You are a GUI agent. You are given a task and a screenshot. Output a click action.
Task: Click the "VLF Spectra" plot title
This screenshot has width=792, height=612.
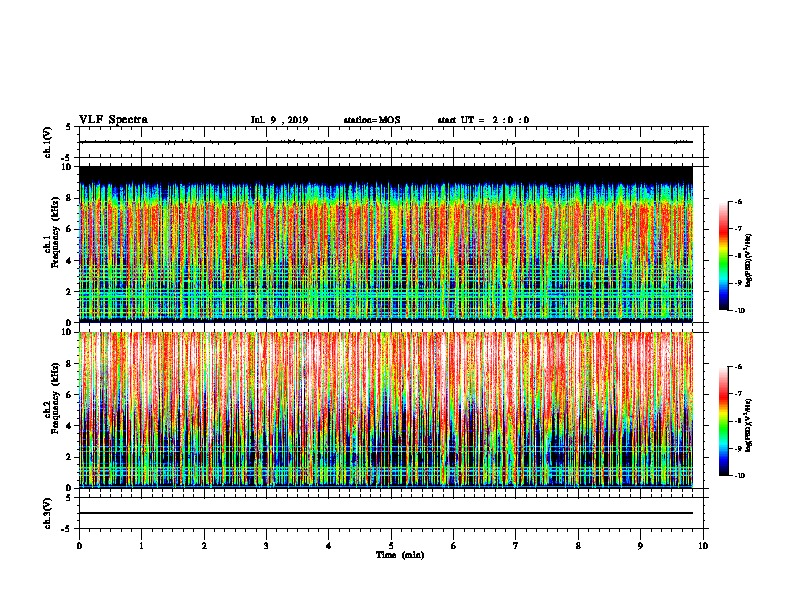click(113, 120)
